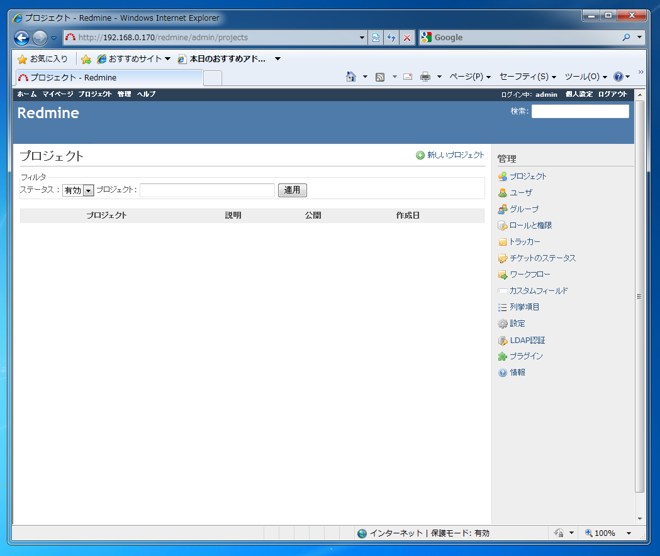Open the Tools (ツール) menu
Viewport: 660px width, 556px height.
585,77
